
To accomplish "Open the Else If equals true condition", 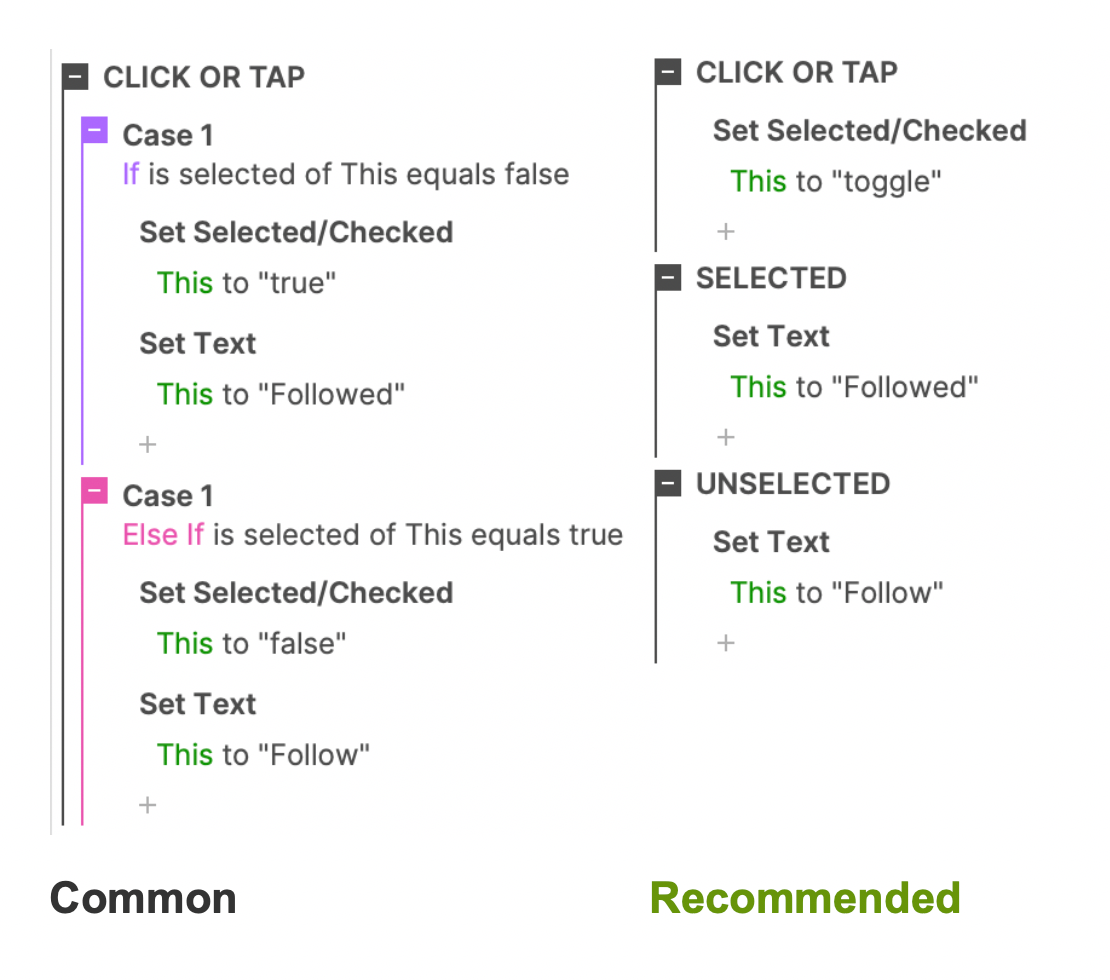I will coord(372,535).
